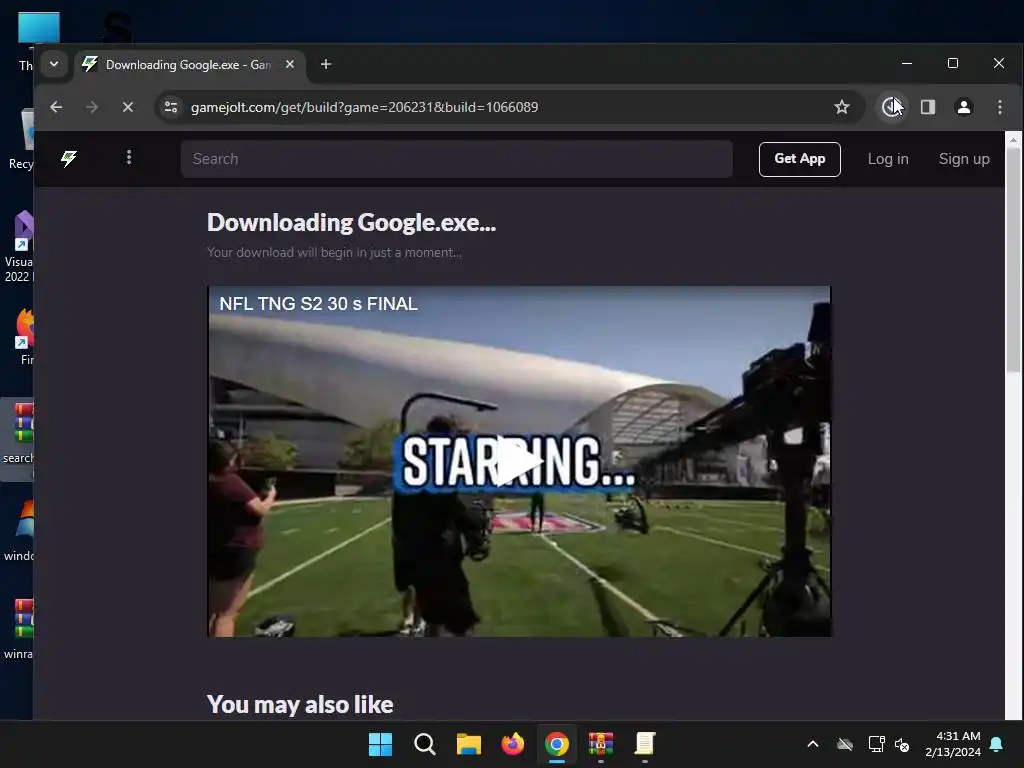This screenshot has height=768, width=1024.
Task: Open a new Chrome tab
Action: 326,64
